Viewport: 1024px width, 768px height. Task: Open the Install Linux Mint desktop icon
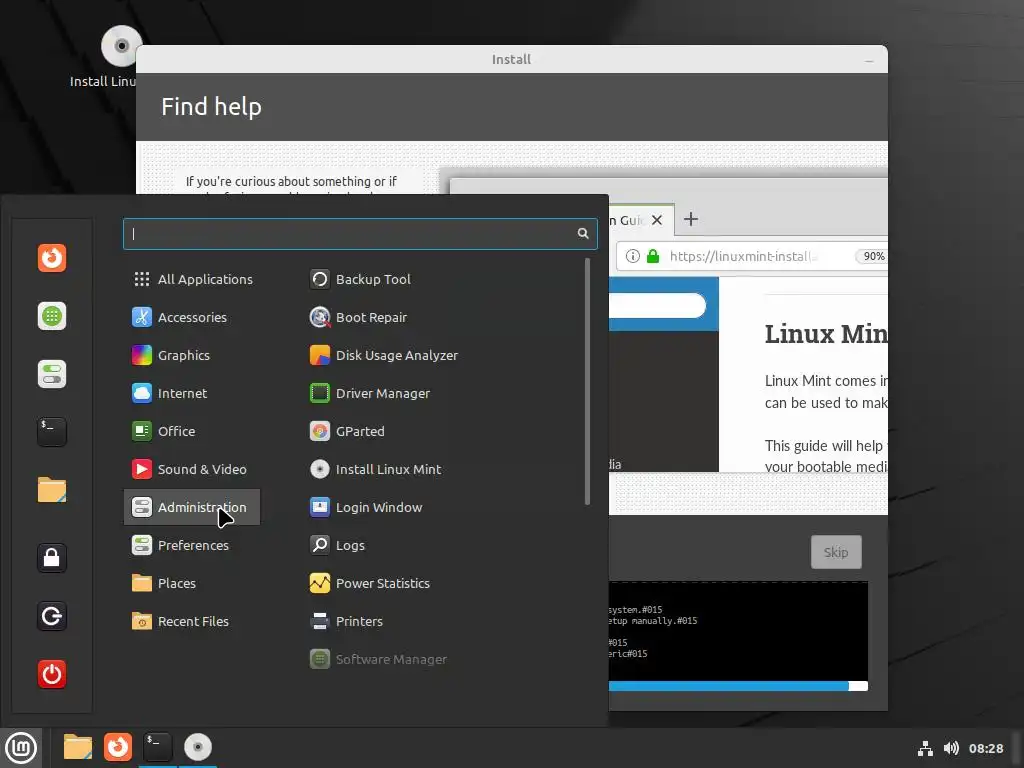coord(104,57)
